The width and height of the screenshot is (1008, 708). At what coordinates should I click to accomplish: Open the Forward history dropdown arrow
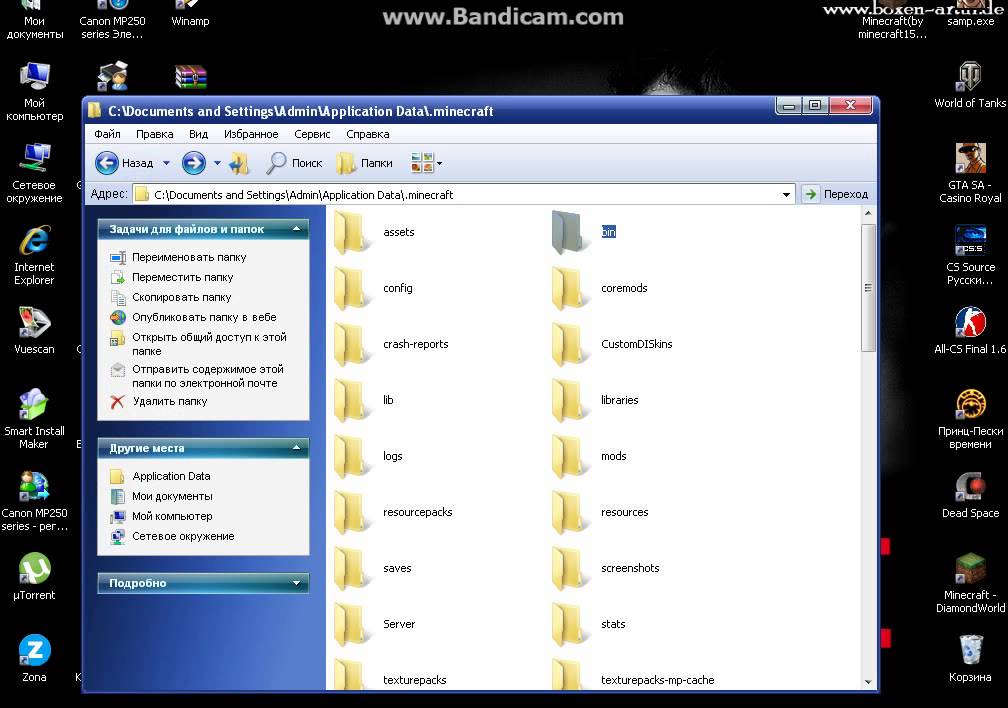pos(217,163)
